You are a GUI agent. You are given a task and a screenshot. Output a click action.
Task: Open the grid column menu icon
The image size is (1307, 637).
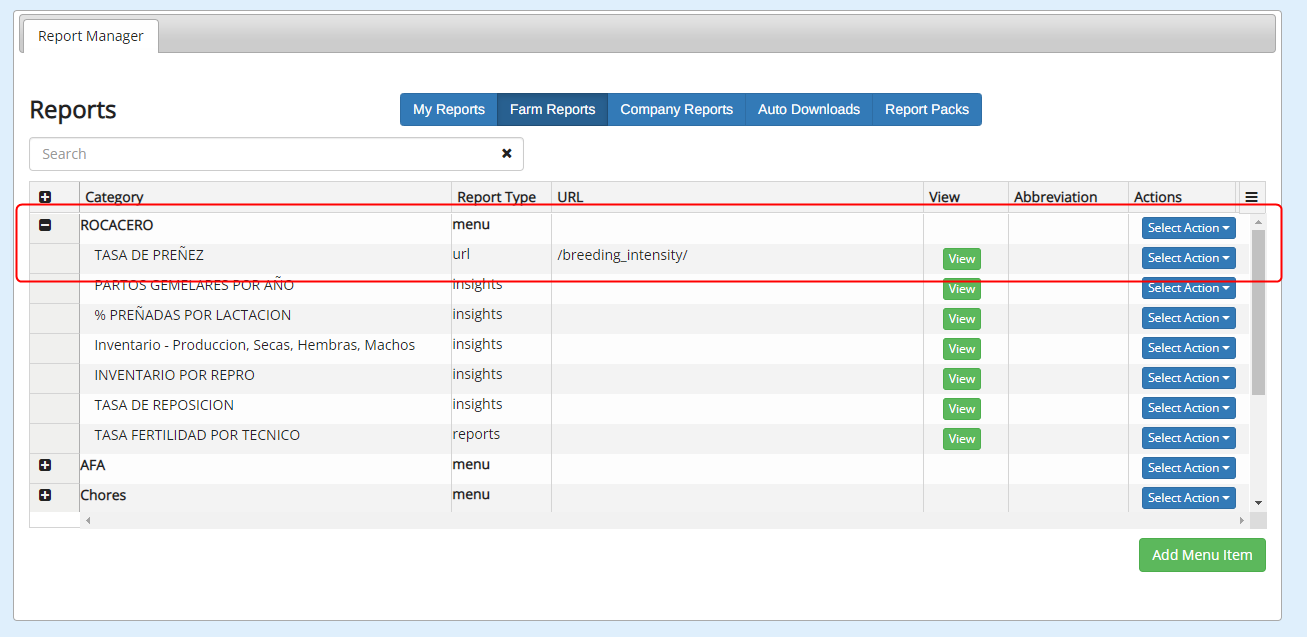click(1251, 197)
